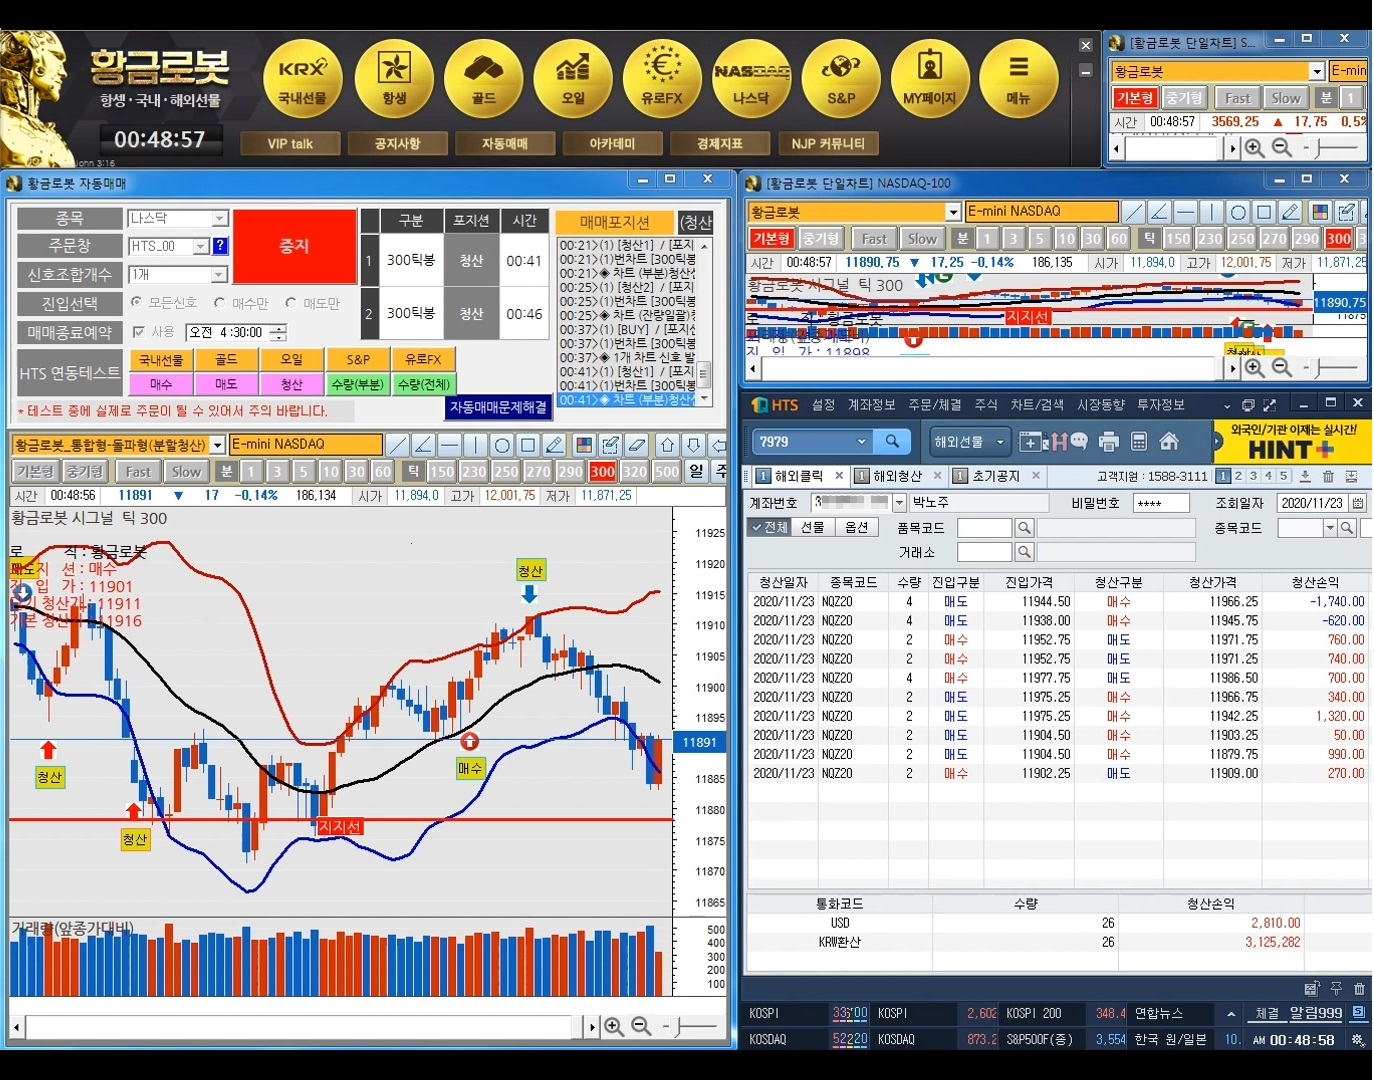
Task: Open MY페이지 button
Action: tap(930, 79)
